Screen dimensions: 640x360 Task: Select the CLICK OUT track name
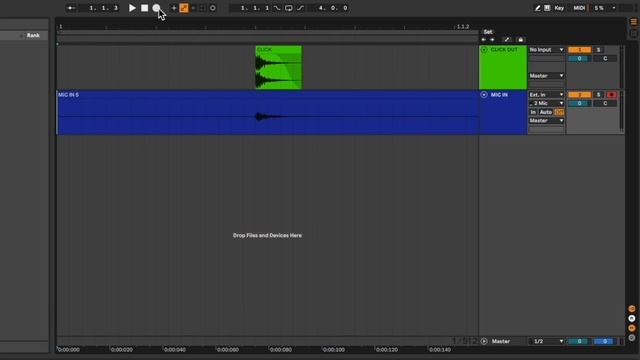click(x=504, y=49)
